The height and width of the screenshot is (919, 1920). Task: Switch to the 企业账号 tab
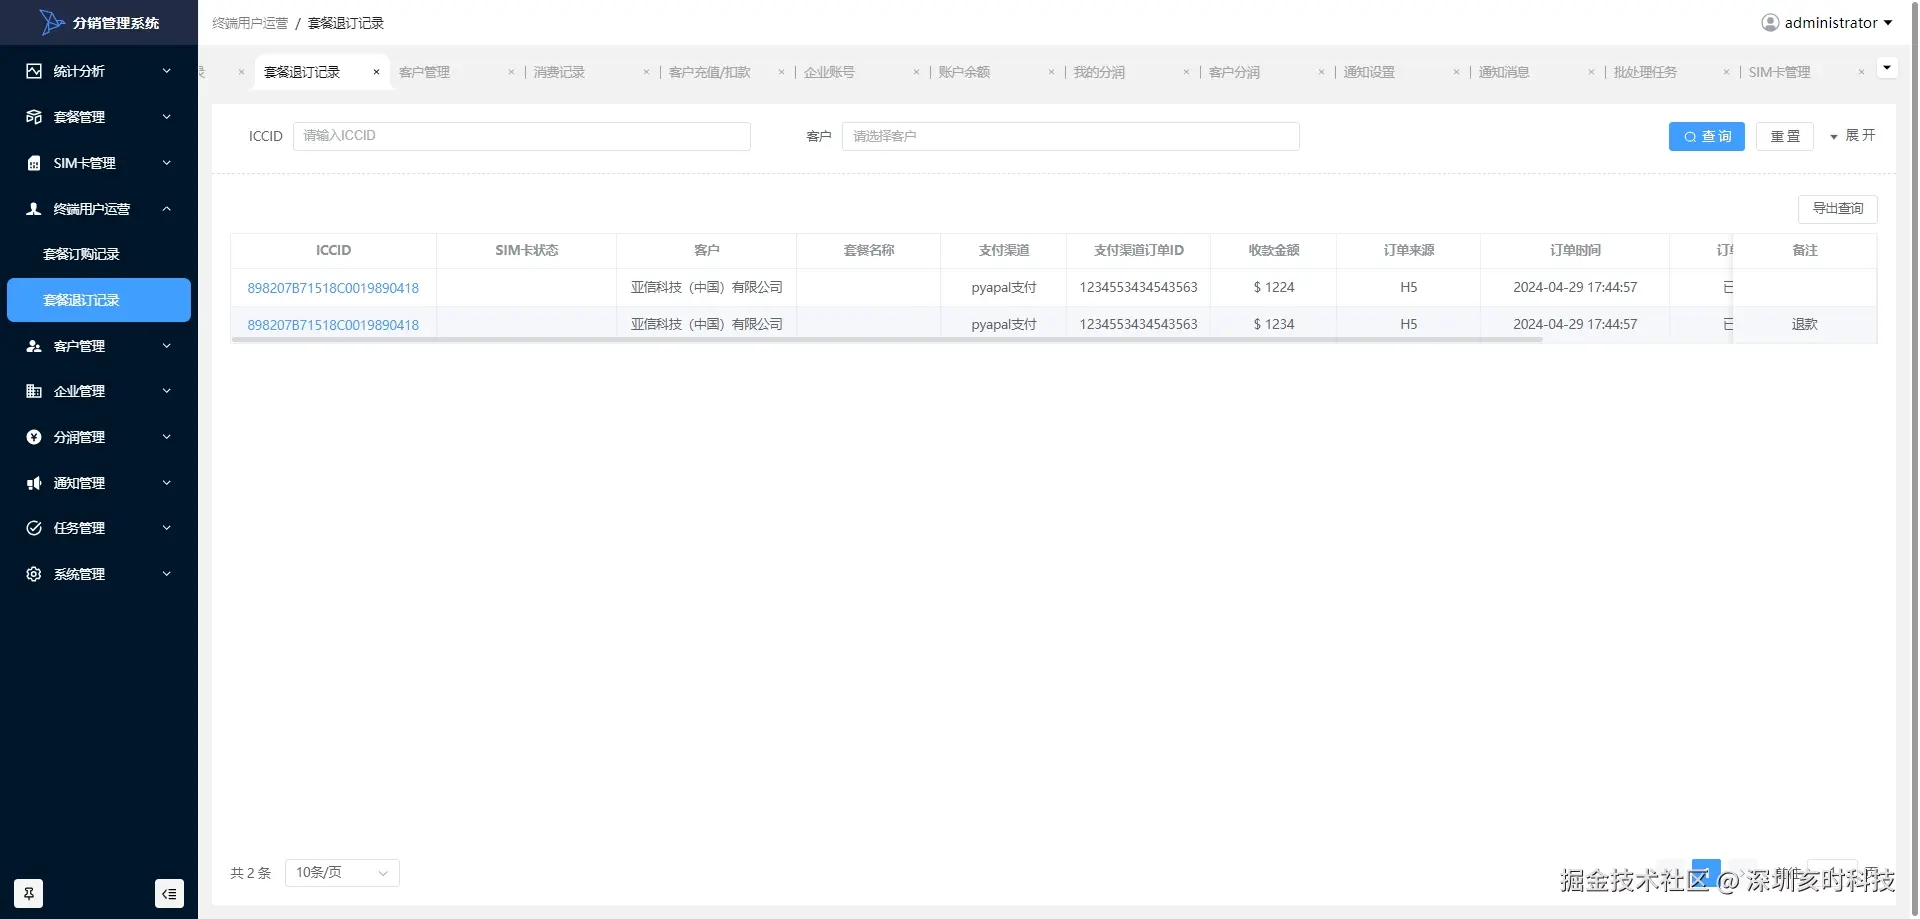pyautogui.click(x=829, y=72)
